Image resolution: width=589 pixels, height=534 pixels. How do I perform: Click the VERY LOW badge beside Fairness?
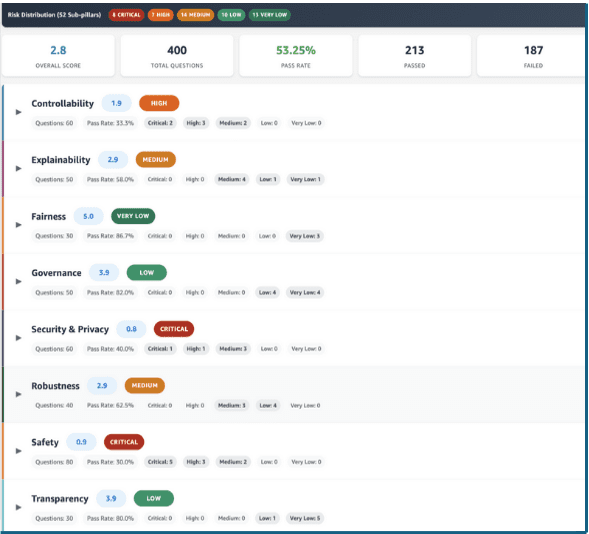click(133, 216)
